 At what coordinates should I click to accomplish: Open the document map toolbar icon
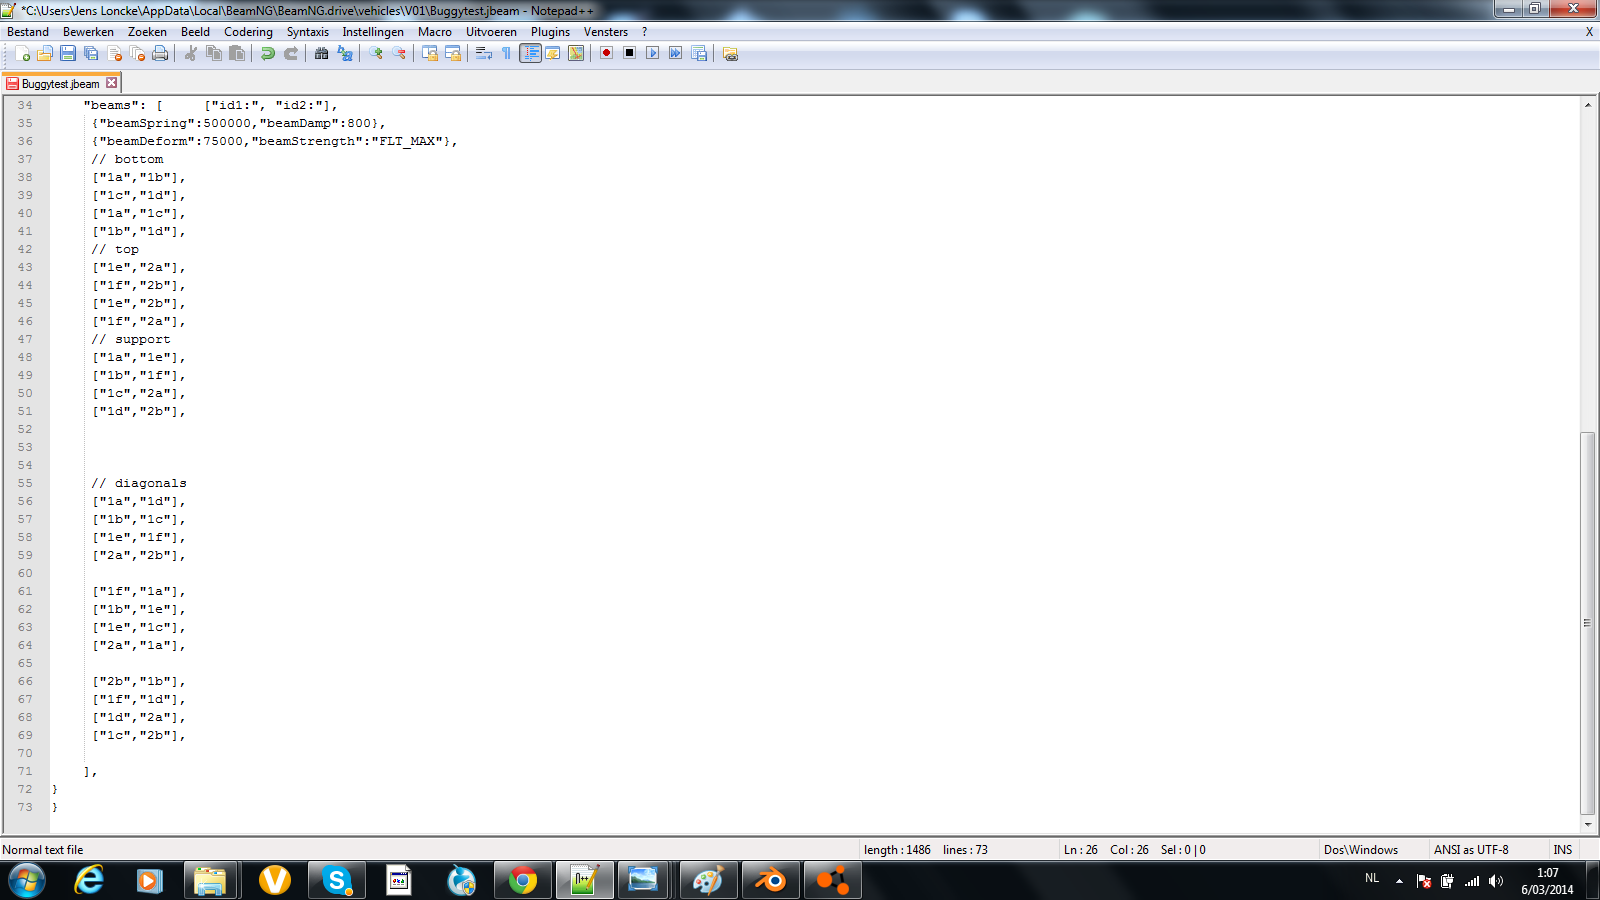(576, 54)
